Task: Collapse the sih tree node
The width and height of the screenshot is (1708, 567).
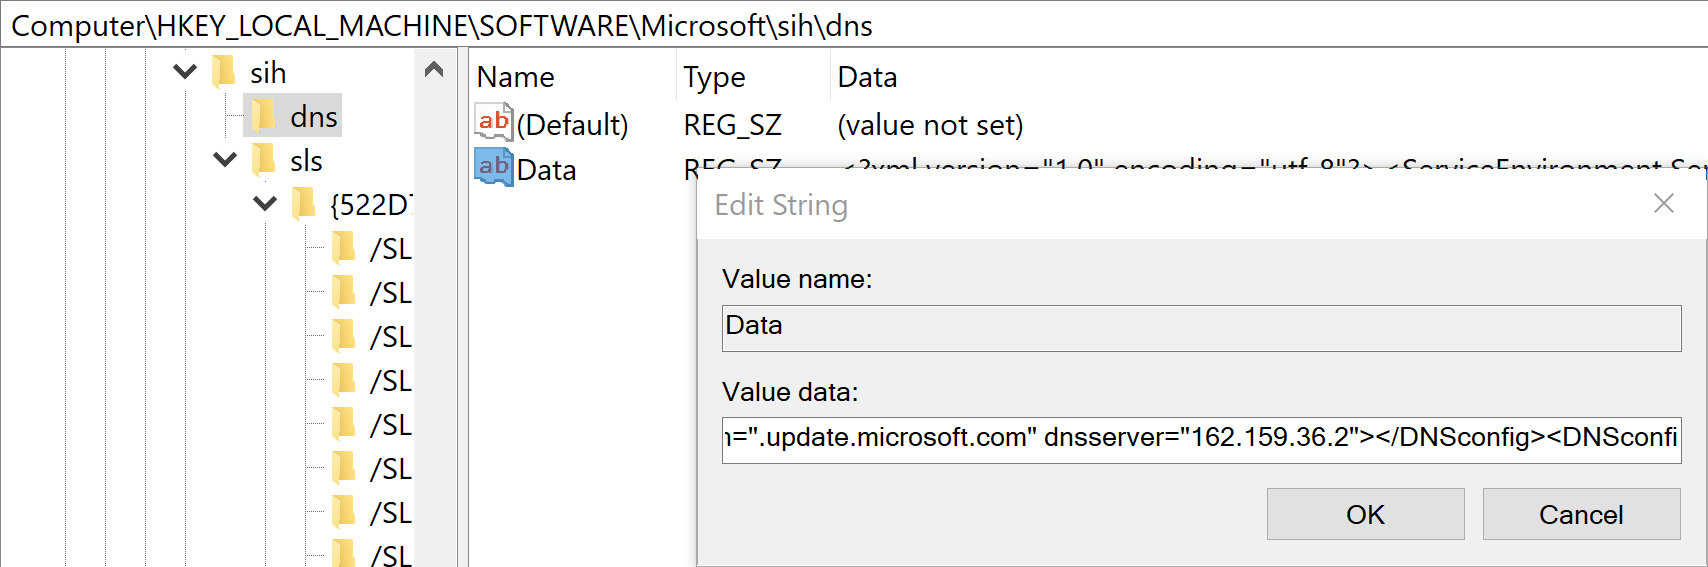Action: pos(185,72)
